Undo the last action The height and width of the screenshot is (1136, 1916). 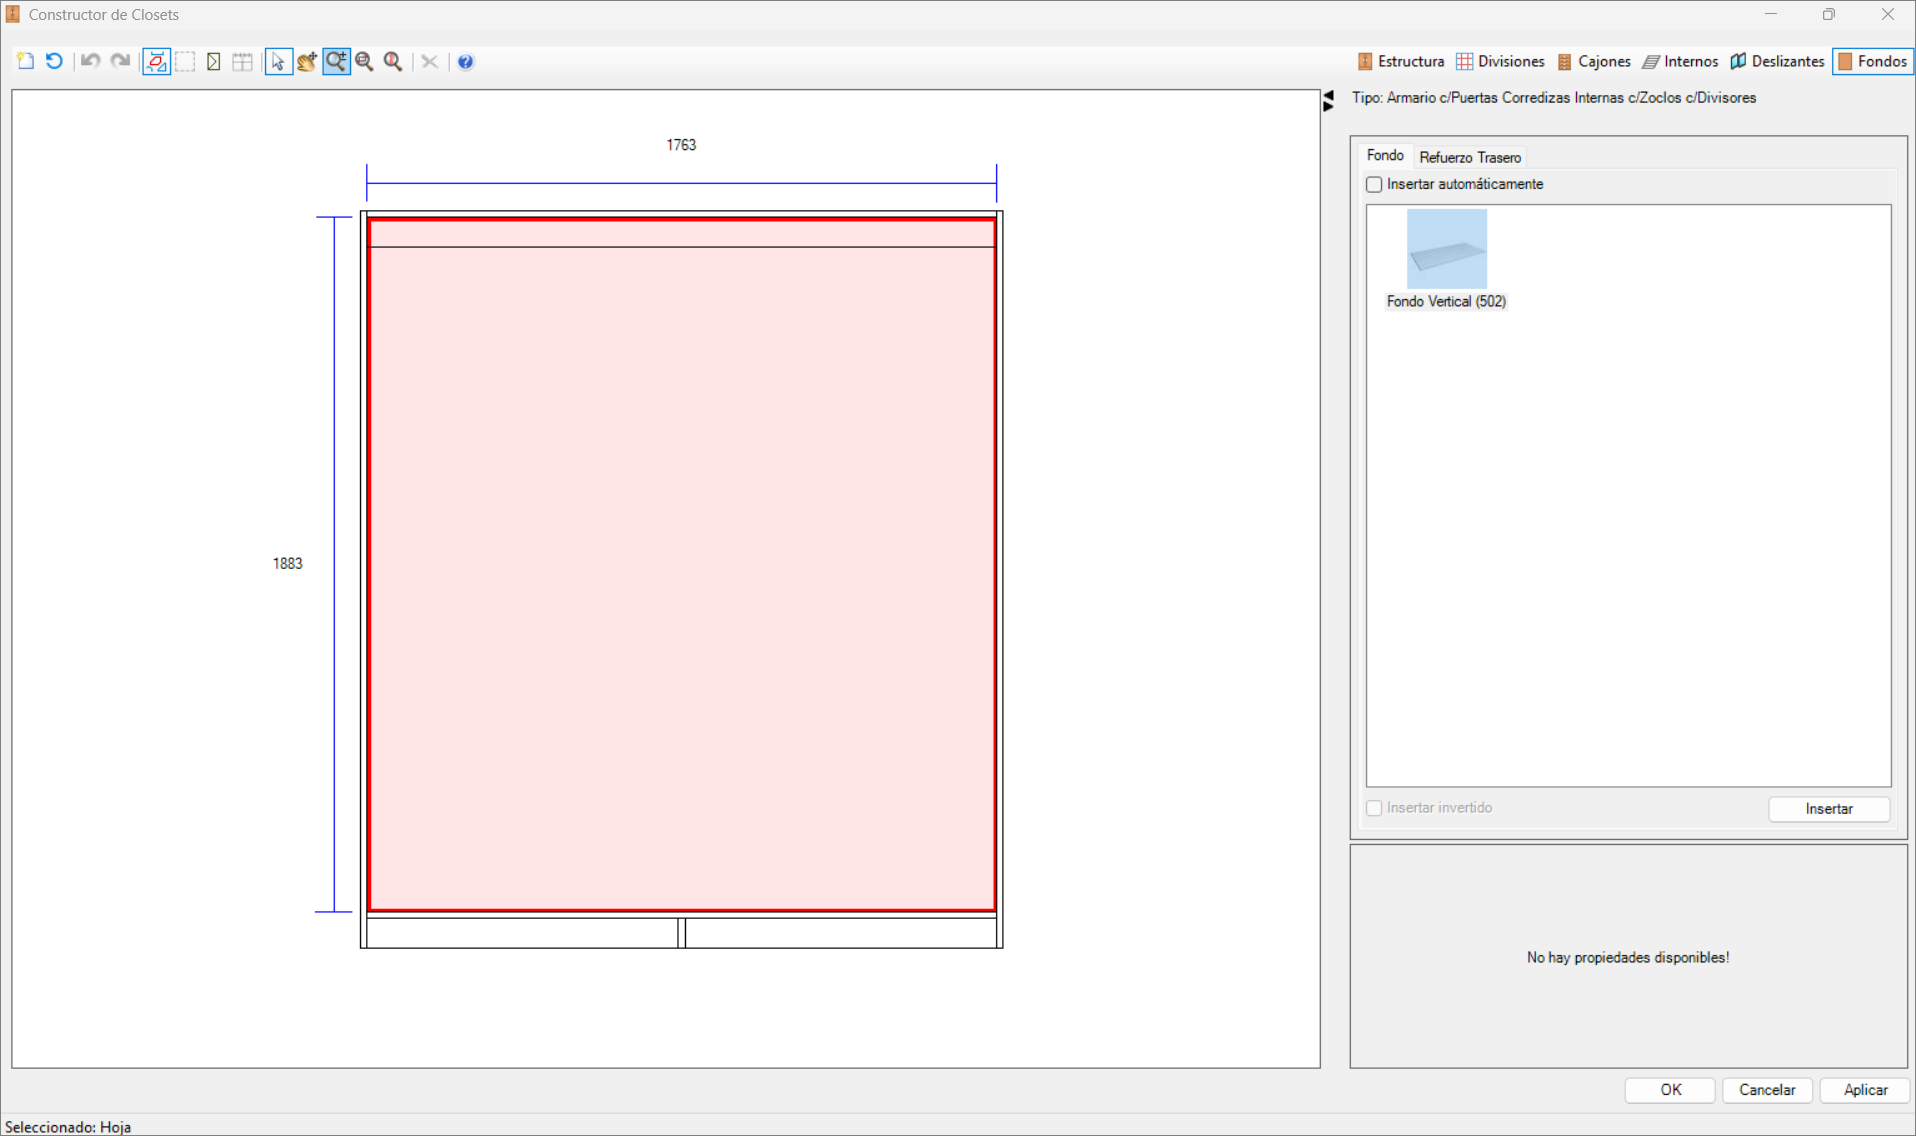[x=89, y=61]
